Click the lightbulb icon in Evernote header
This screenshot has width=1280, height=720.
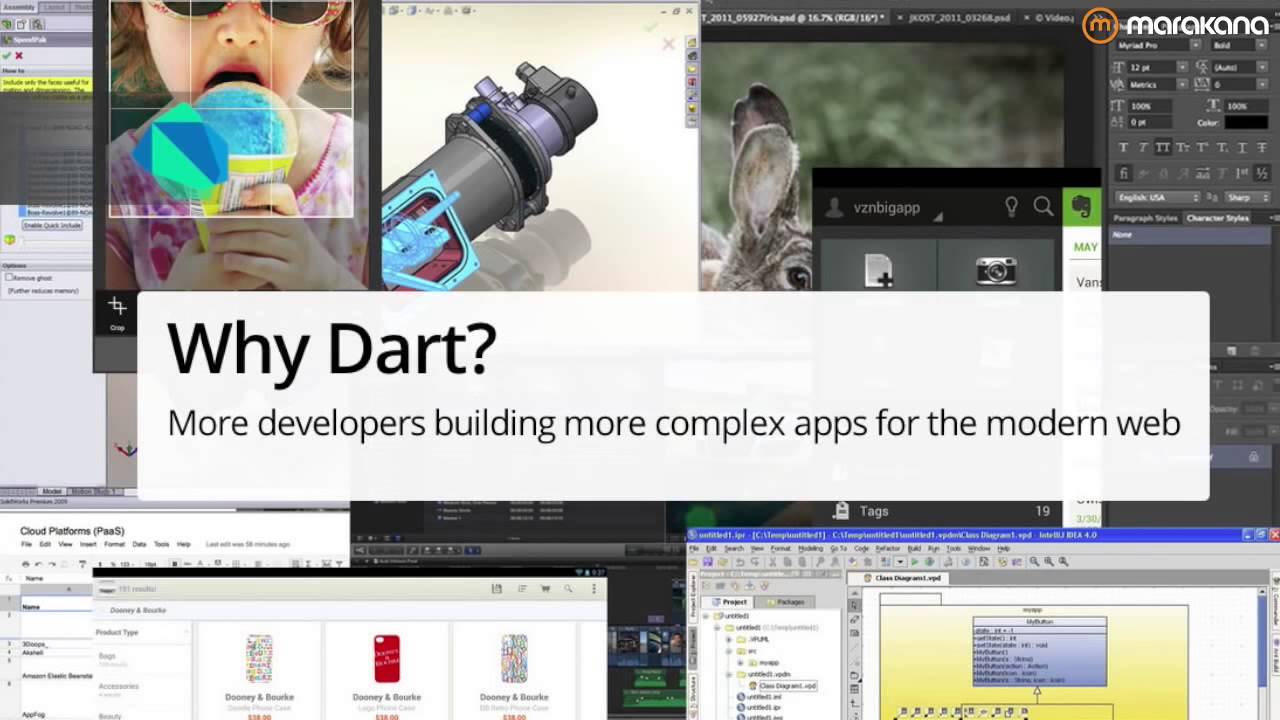click(x=1011, y=207)
